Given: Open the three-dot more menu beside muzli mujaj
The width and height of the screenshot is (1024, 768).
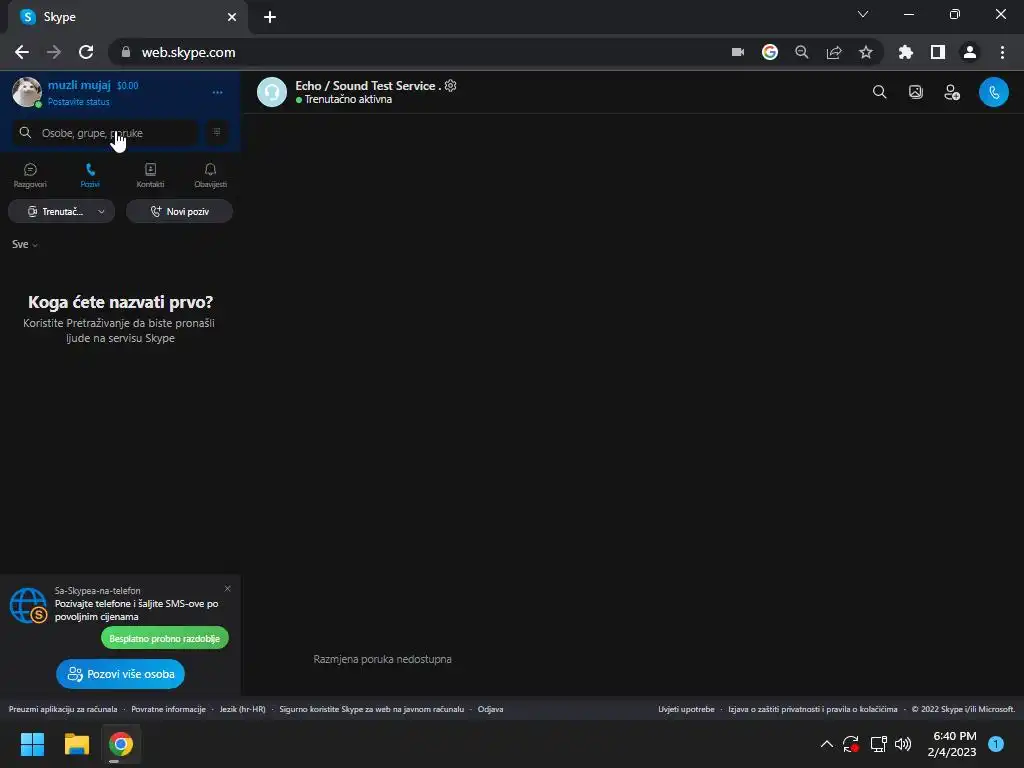Looking at the screenshot, I should coord(217,93).
